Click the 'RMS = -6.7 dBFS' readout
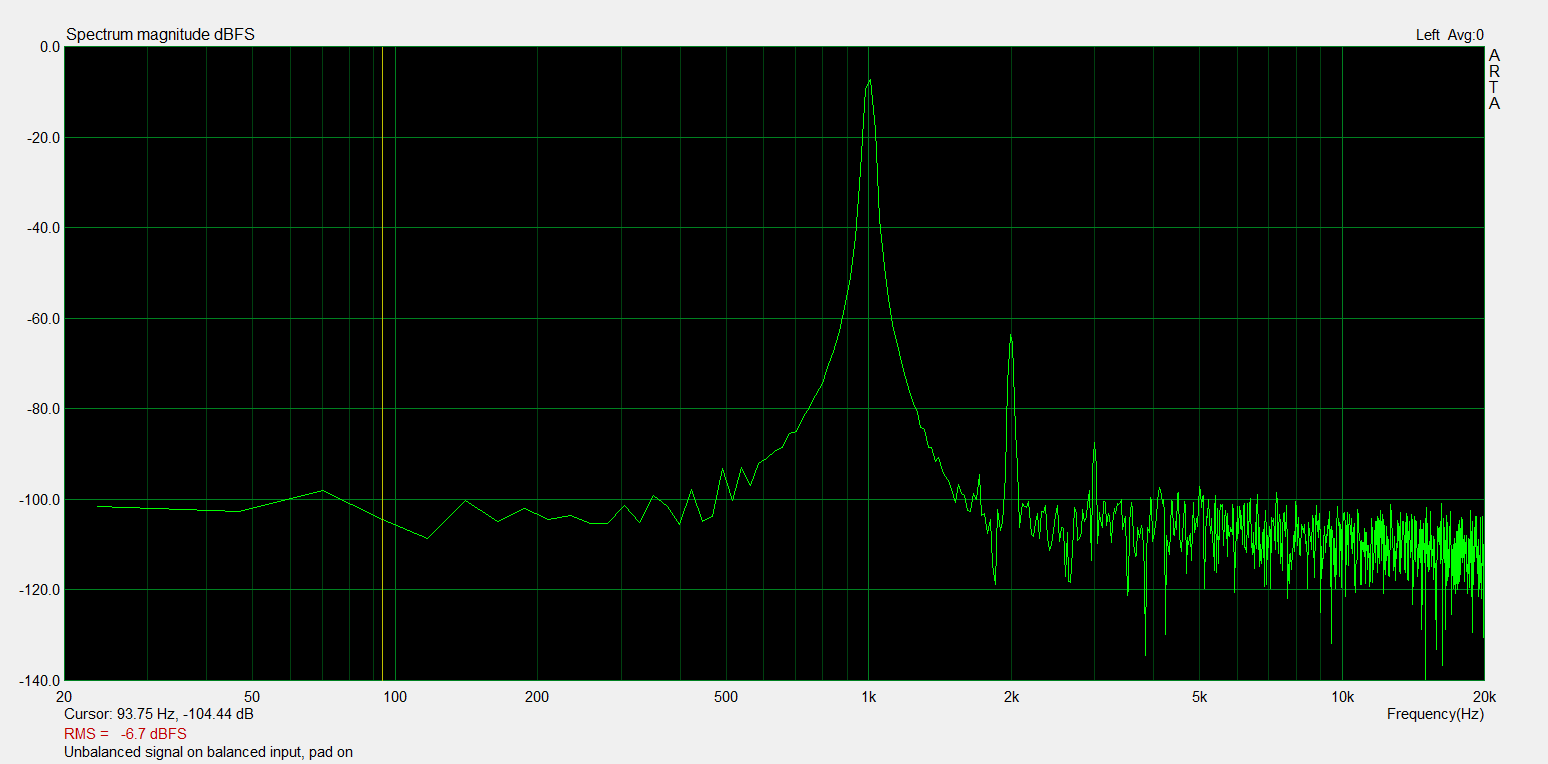The width and height of the screenshot is (1548, 764). pyautogui.click(x=125, y=734)
